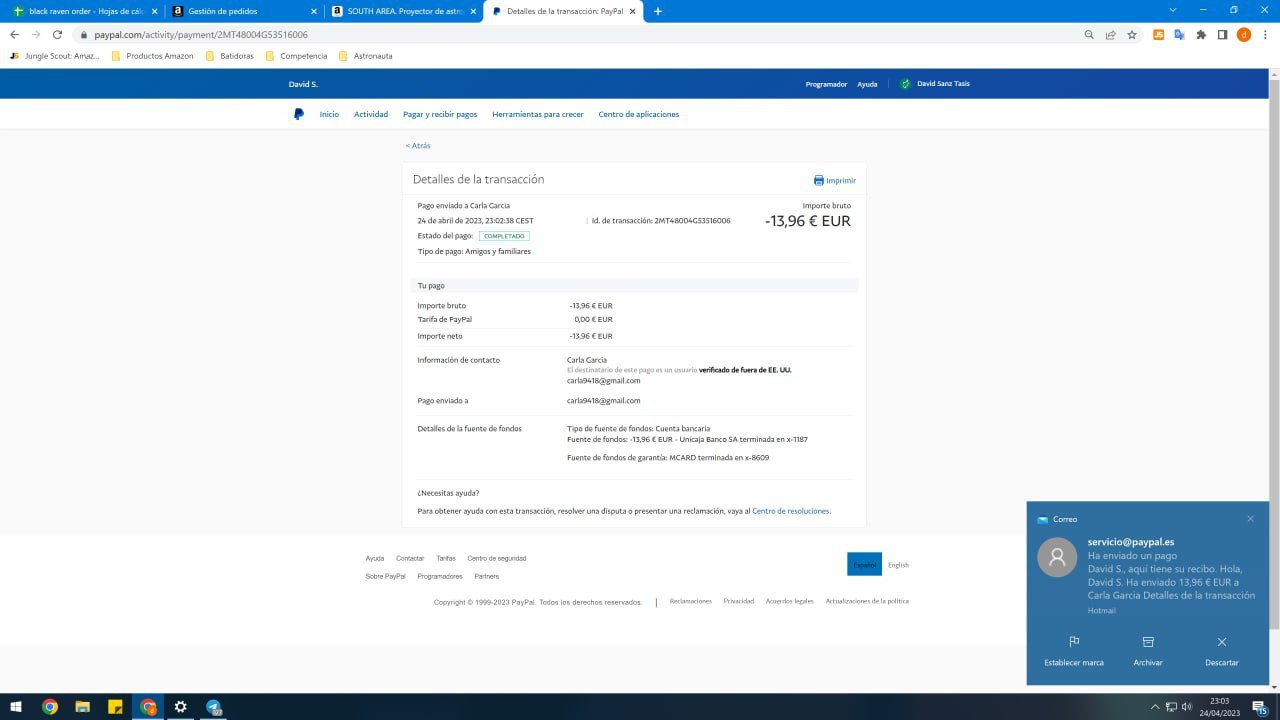Bookmark this page with star icon
The height and width of the screenshot is (720, 1280).
(1132, 34)
